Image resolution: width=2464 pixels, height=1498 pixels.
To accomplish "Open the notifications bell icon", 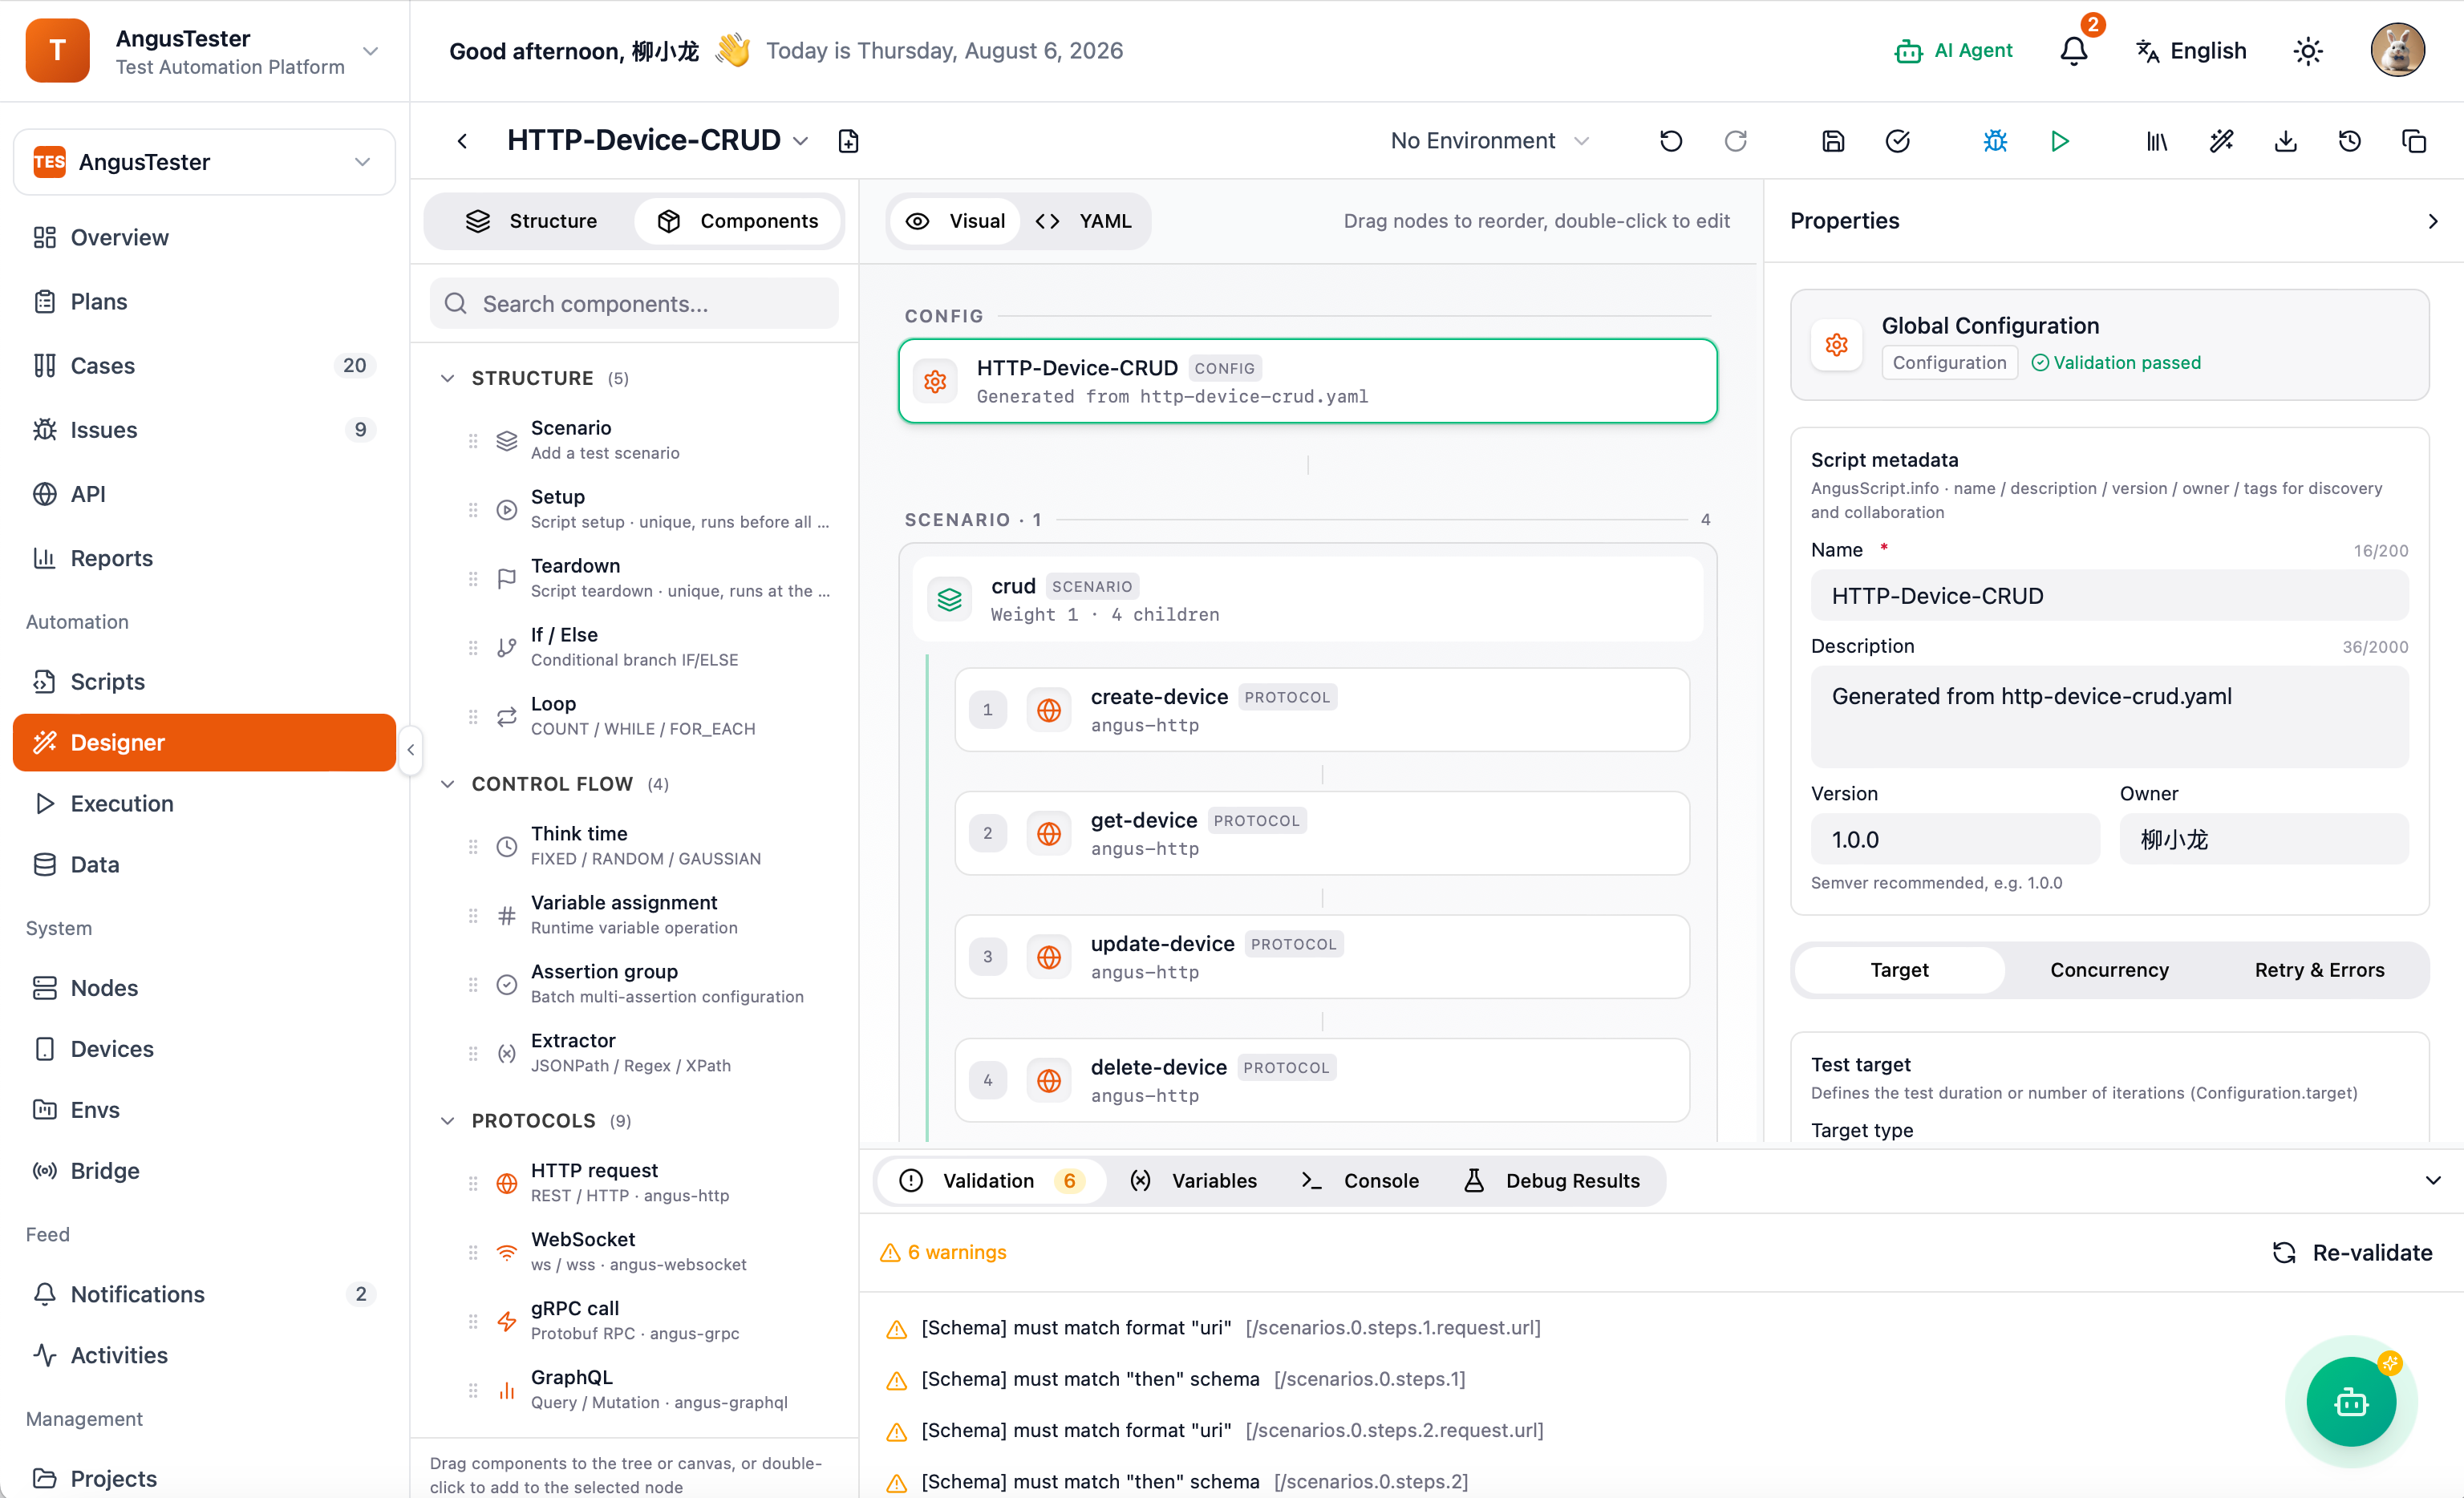I will (x=2074, y=51).
